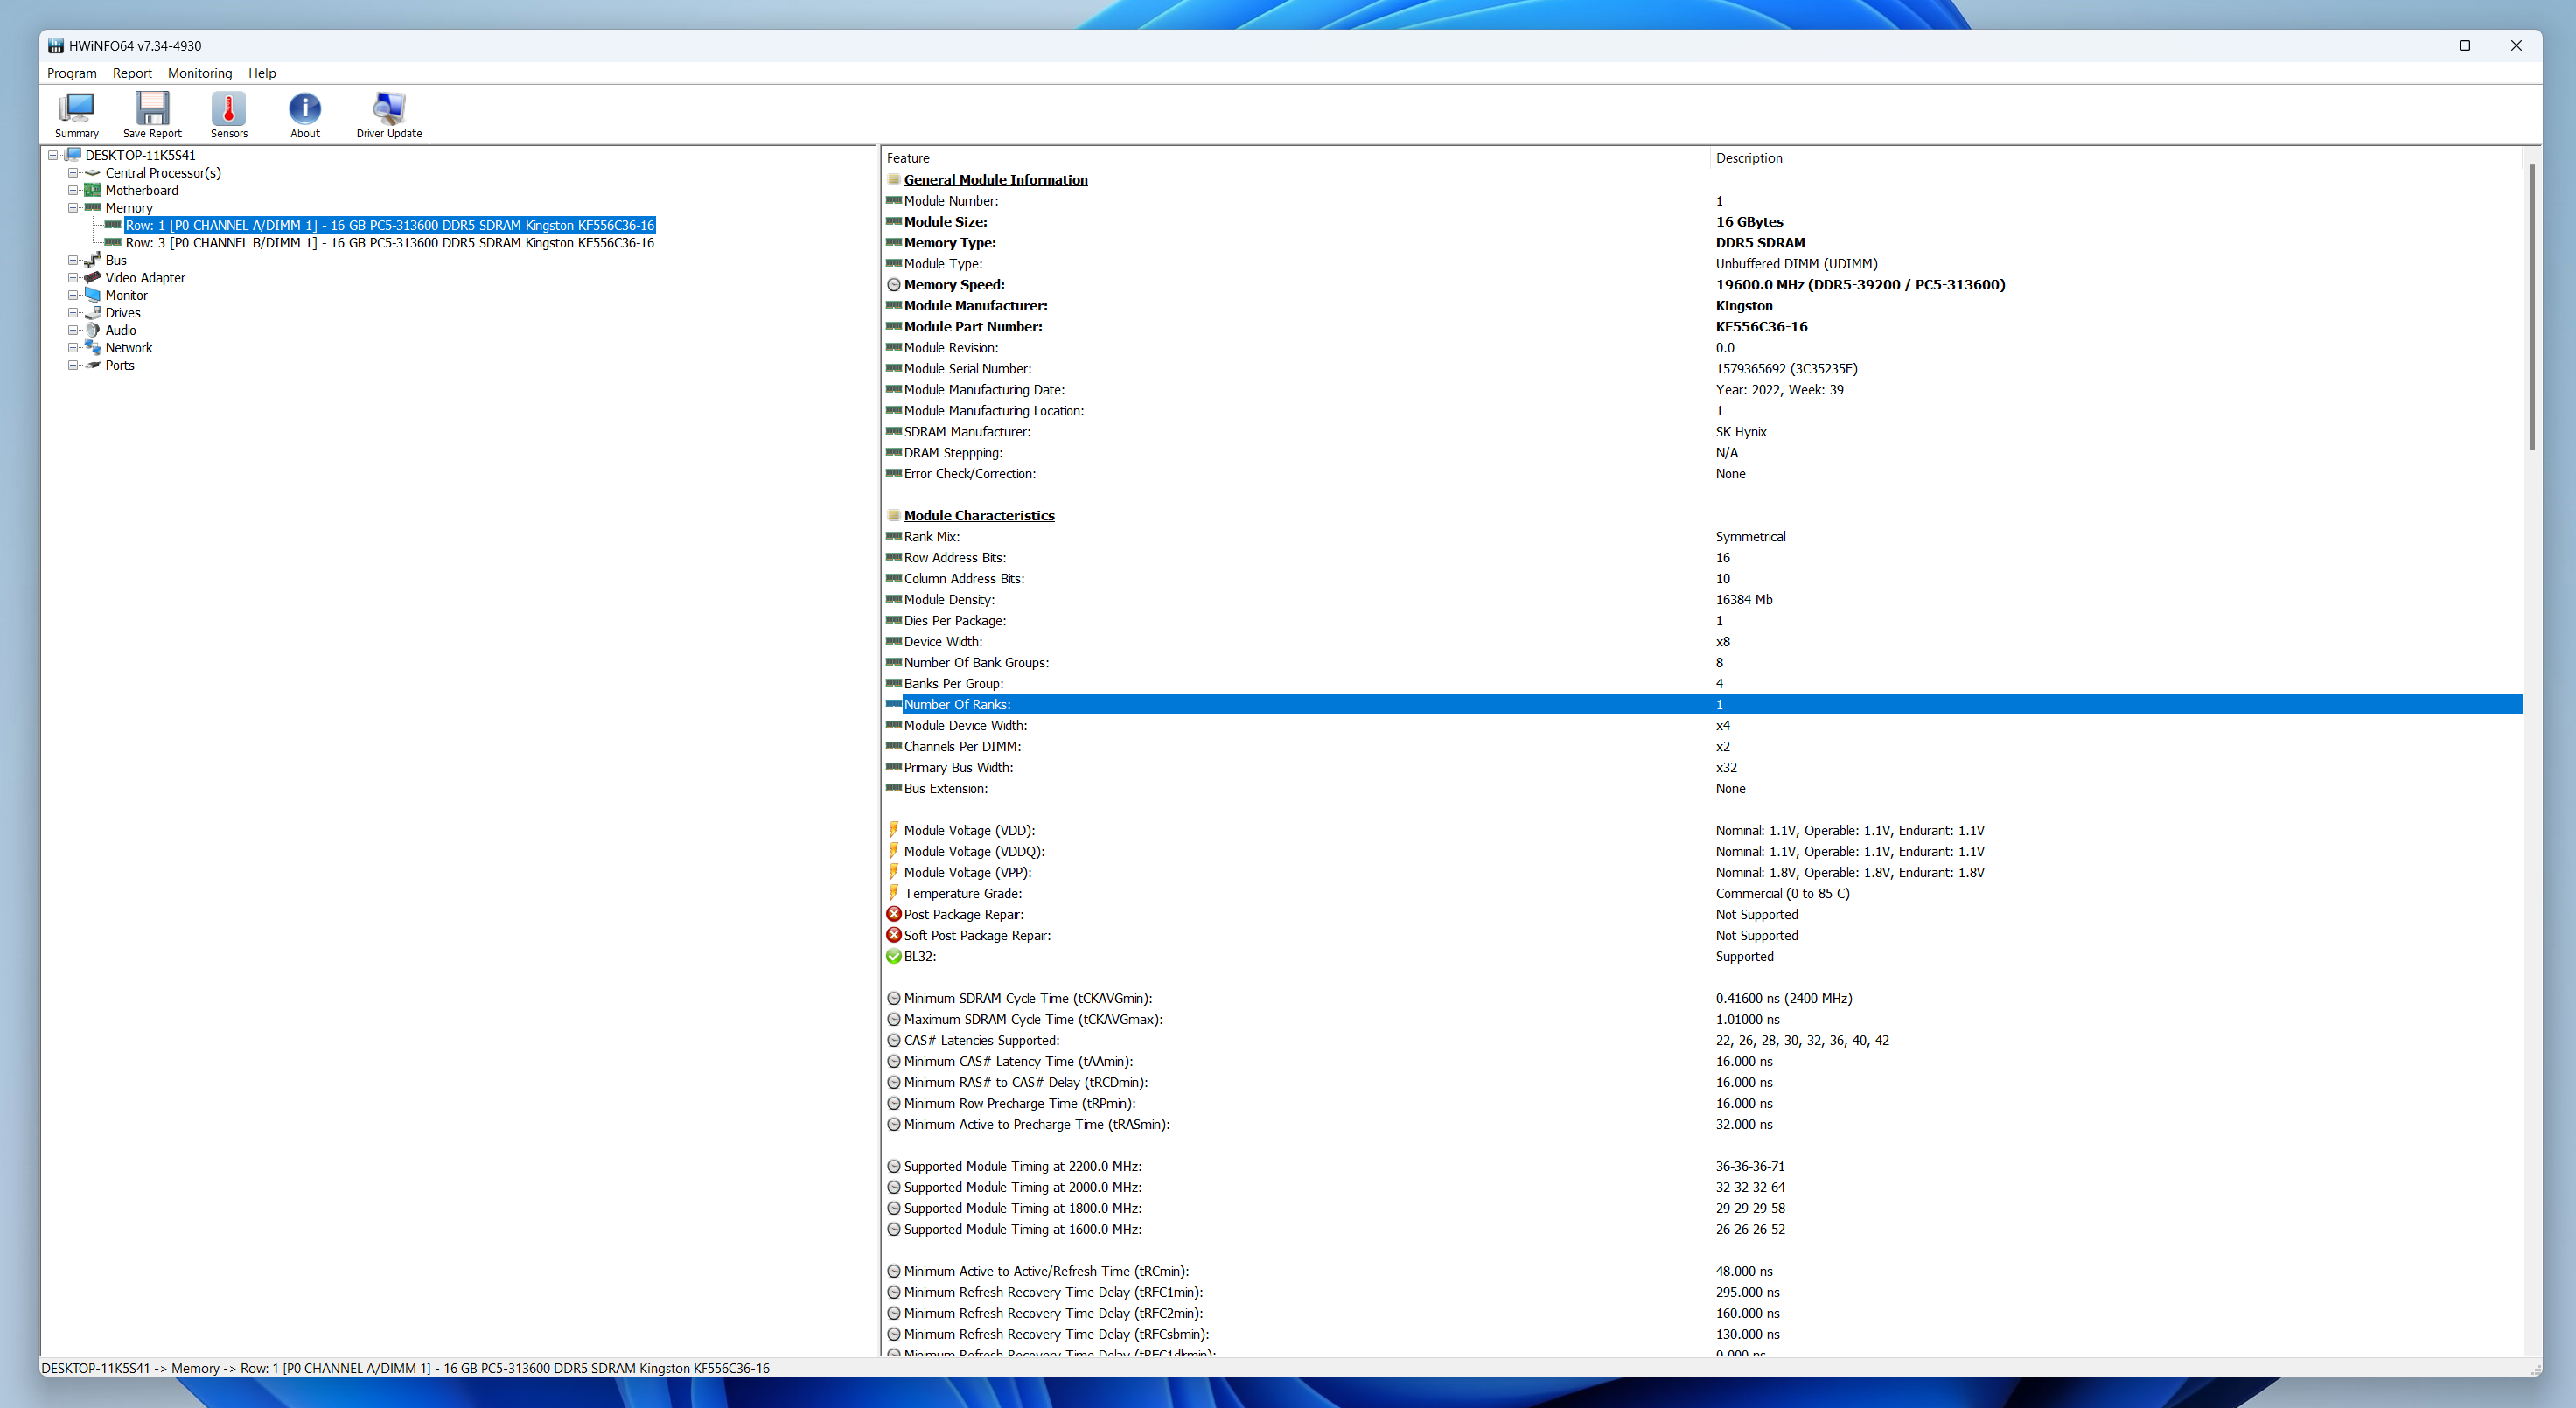
Task: Select the Temperature Grade row
Action: [1703, 893]
